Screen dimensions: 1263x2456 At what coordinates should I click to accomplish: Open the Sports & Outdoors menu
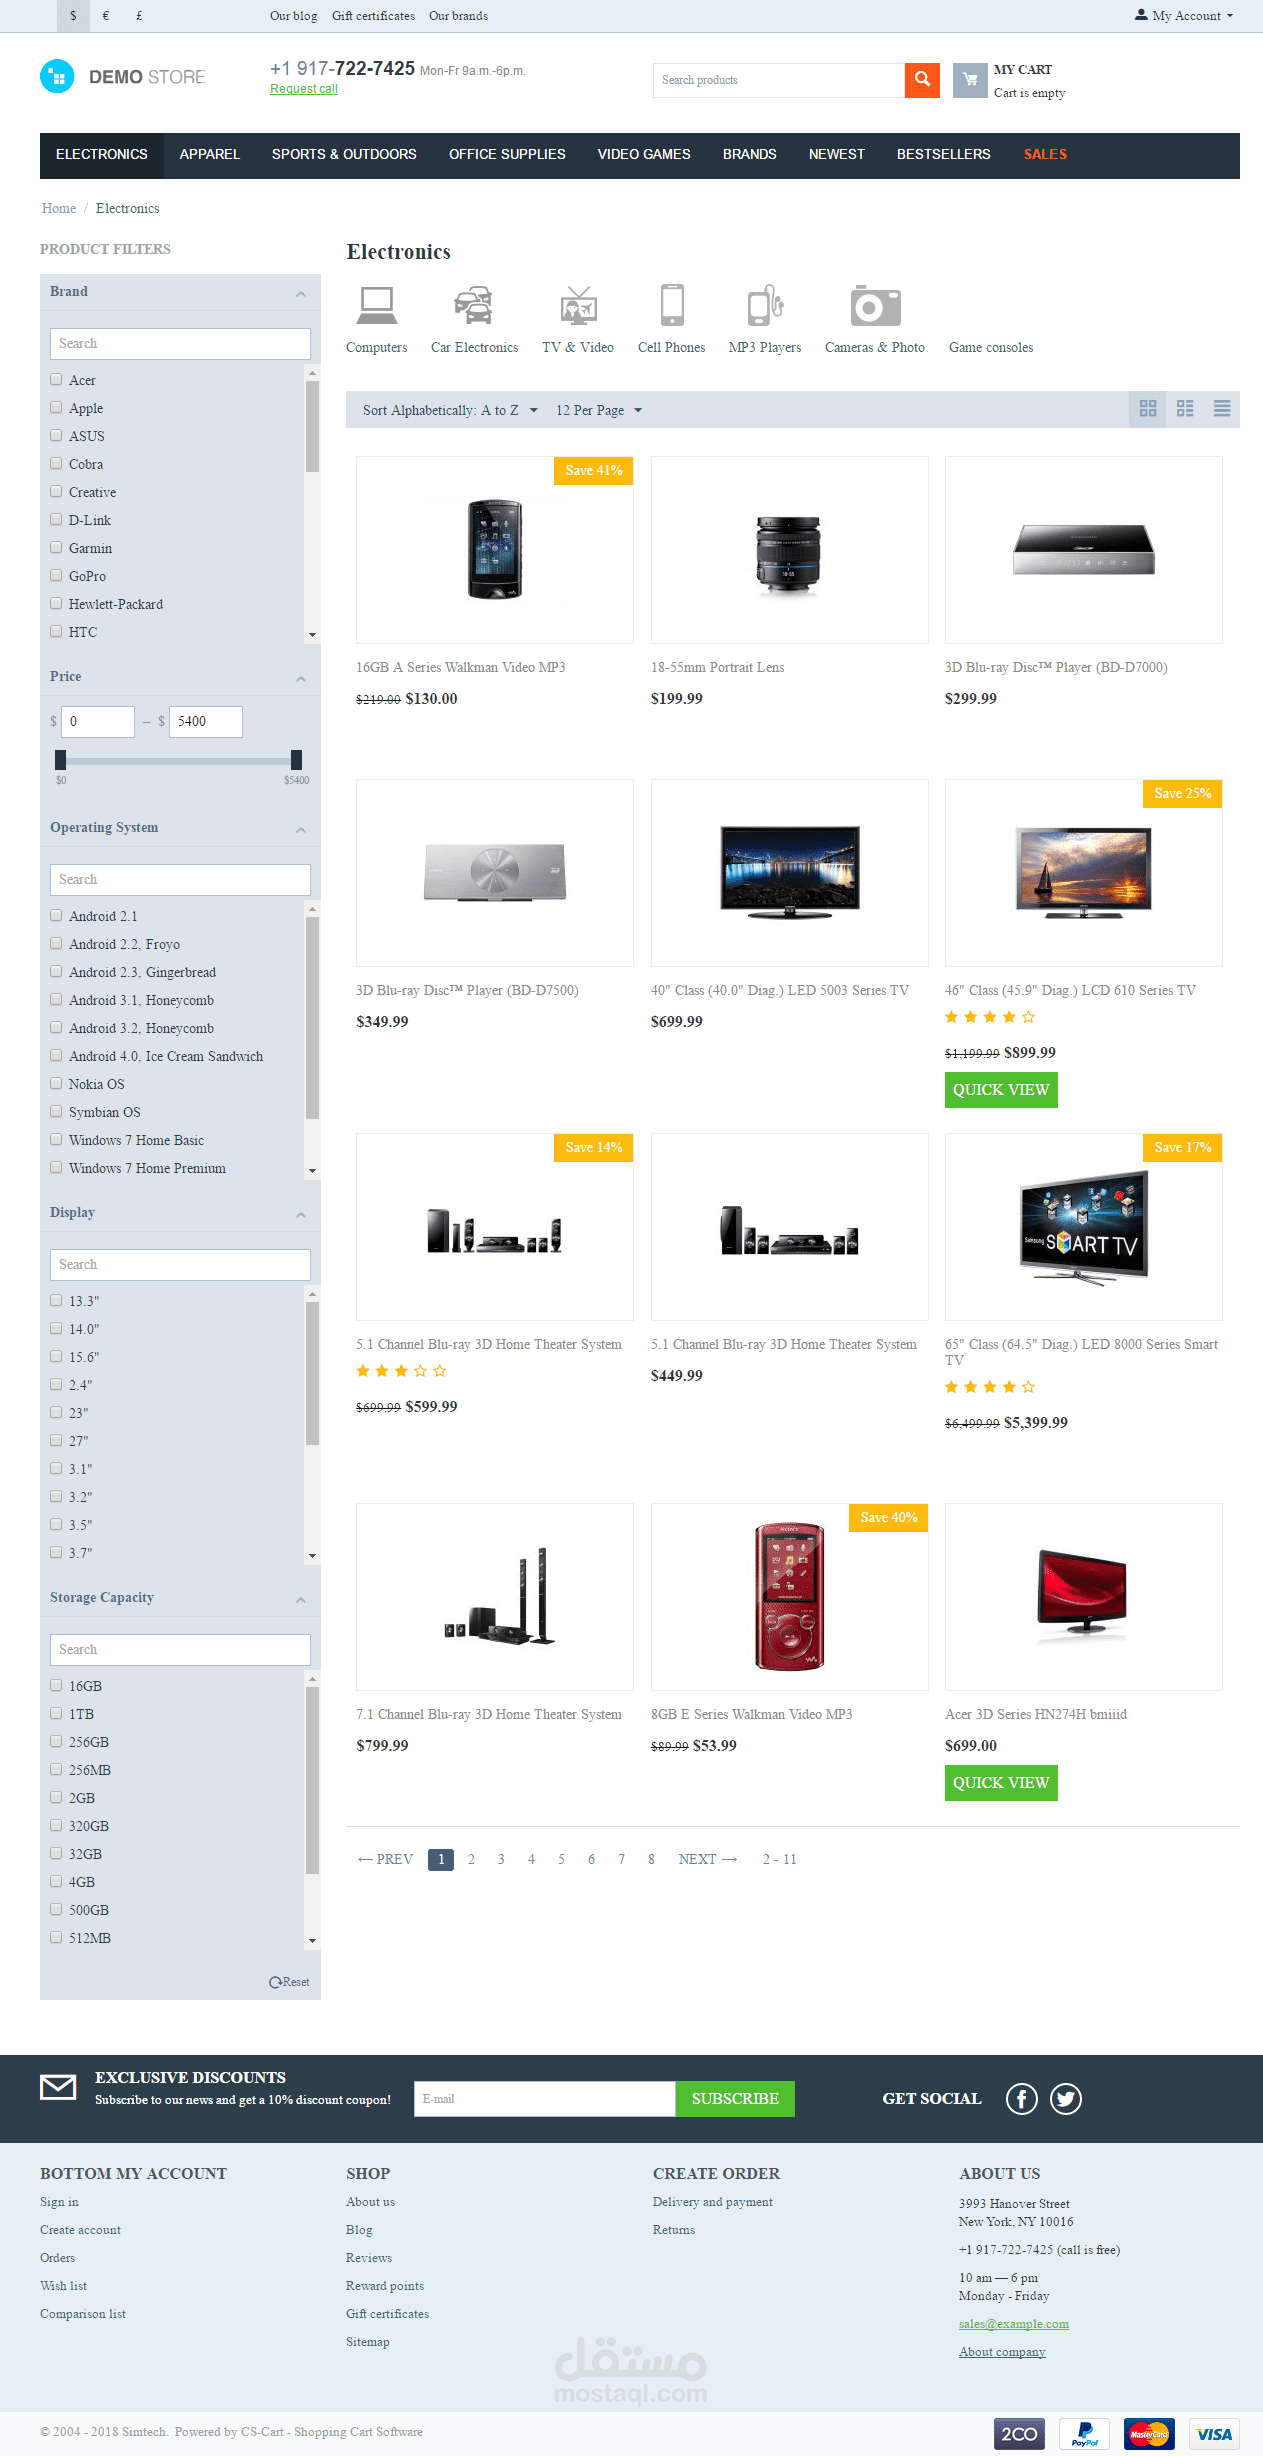344,155
